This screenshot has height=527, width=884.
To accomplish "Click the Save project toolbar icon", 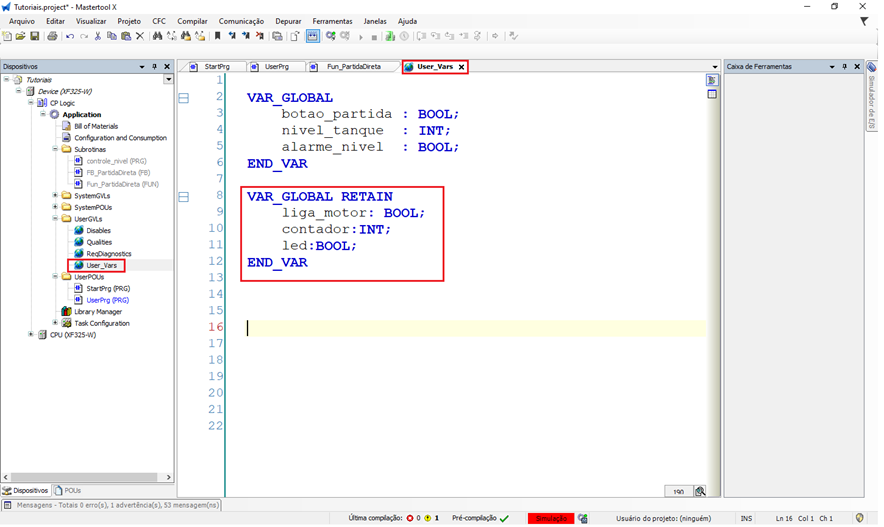I will (x=35, y=36).
